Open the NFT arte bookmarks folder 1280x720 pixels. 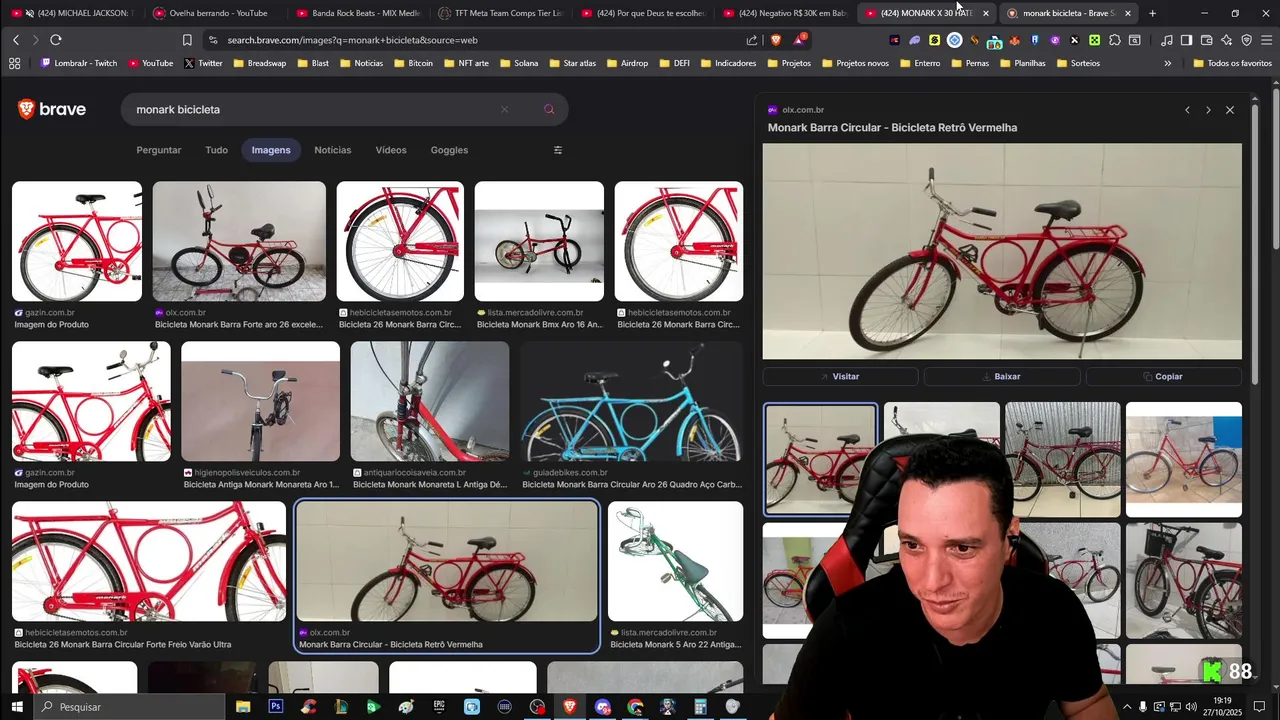pyautogui.click(x=466, y=63)
